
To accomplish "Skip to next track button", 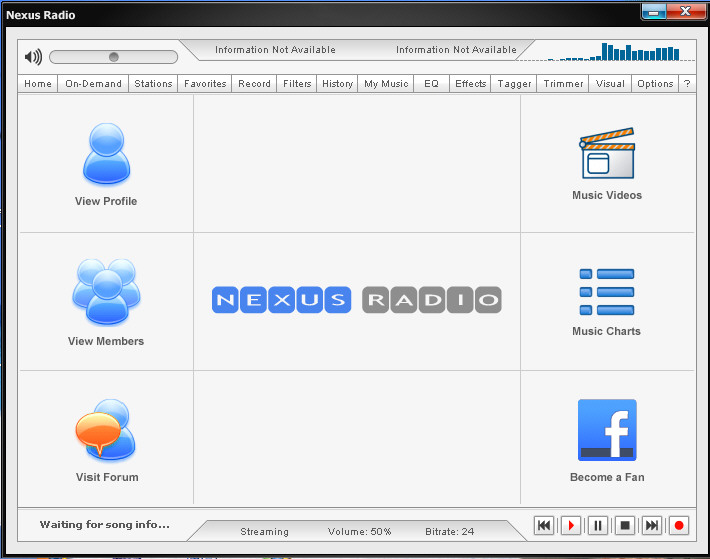I will [x=652, y=526].
